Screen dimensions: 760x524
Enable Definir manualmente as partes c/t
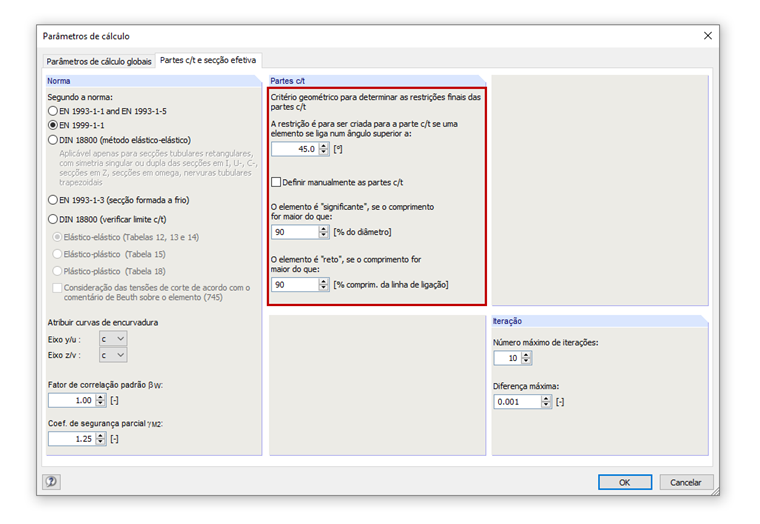276,182
